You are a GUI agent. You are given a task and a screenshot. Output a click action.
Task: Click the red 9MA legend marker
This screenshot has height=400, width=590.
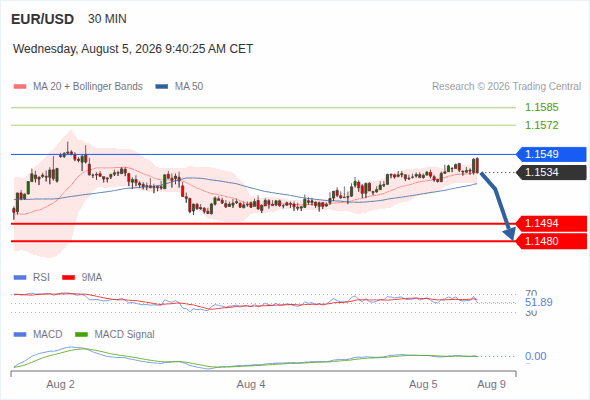(68, 278)
